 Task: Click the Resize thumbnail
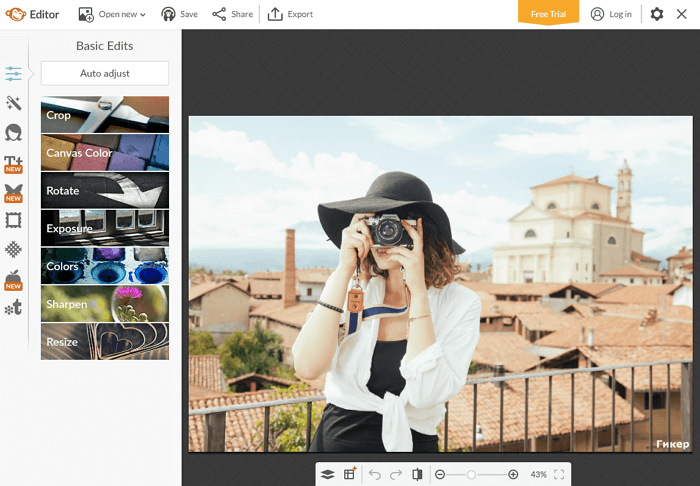105,342
